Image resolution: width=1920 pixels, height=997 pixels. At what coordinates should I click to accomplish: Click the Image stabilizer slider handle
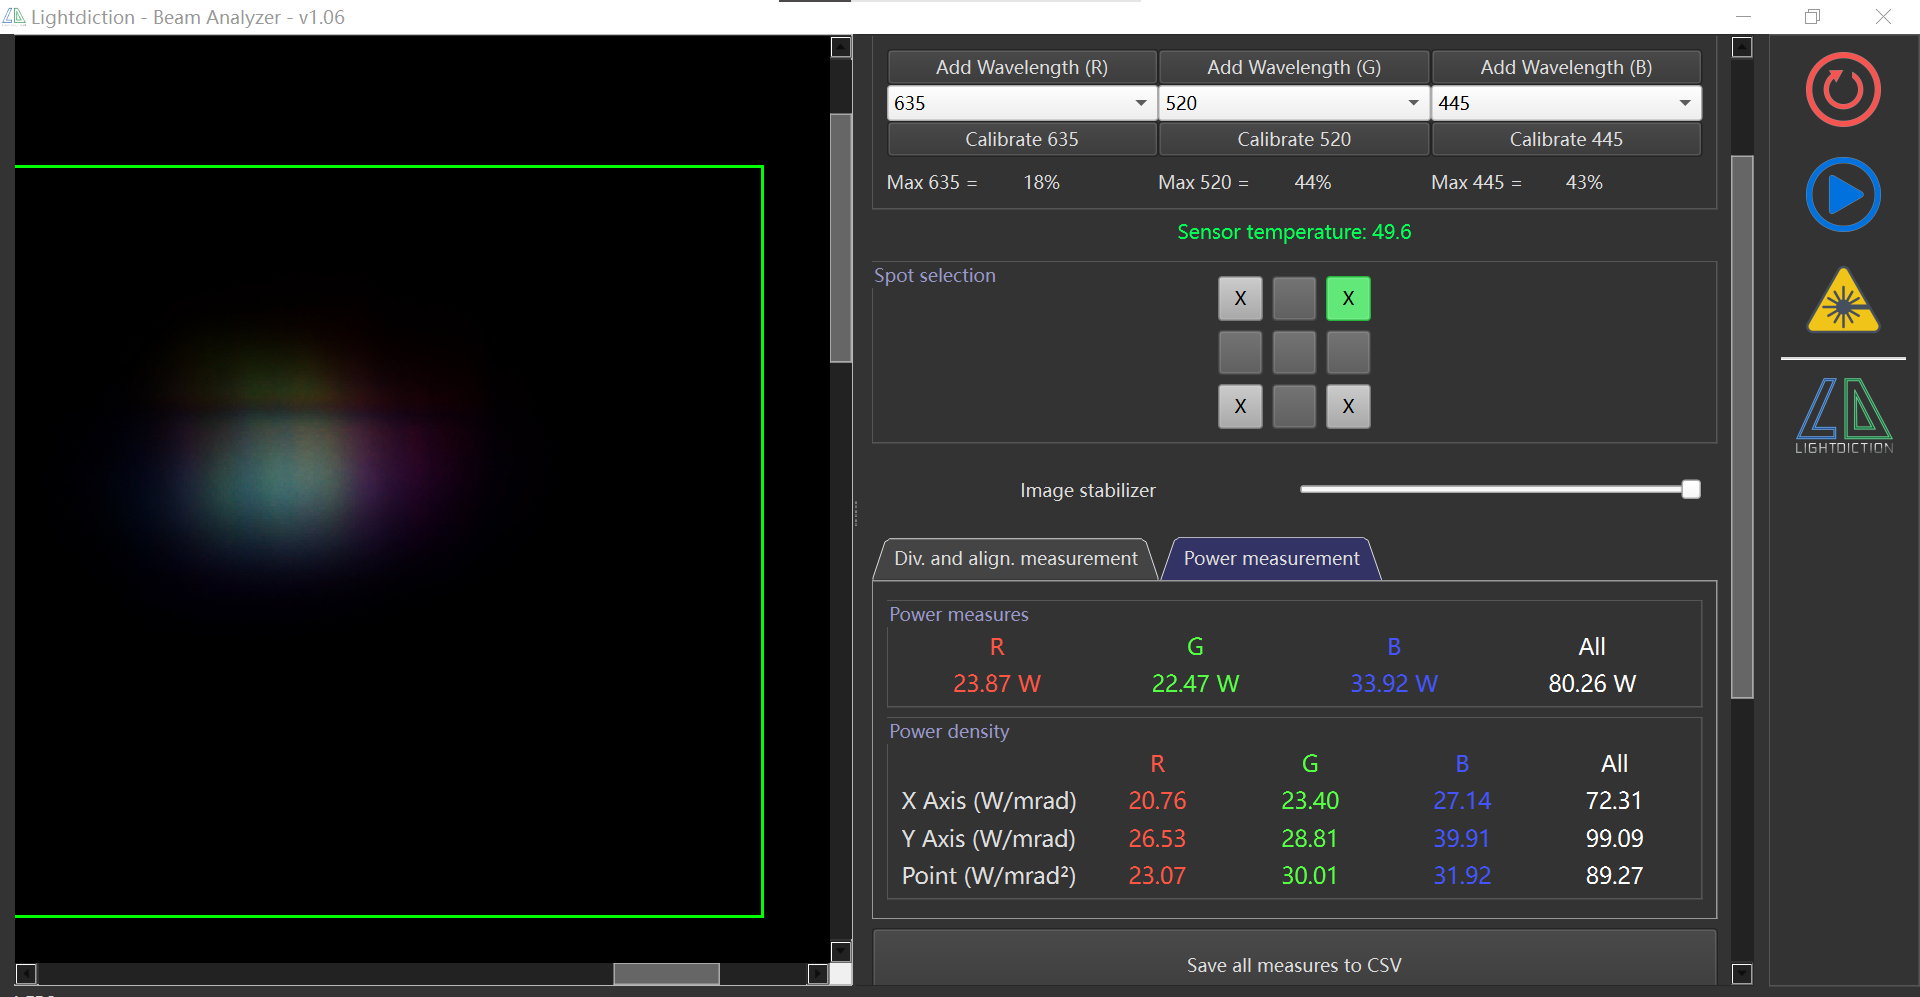point(1690,490)
